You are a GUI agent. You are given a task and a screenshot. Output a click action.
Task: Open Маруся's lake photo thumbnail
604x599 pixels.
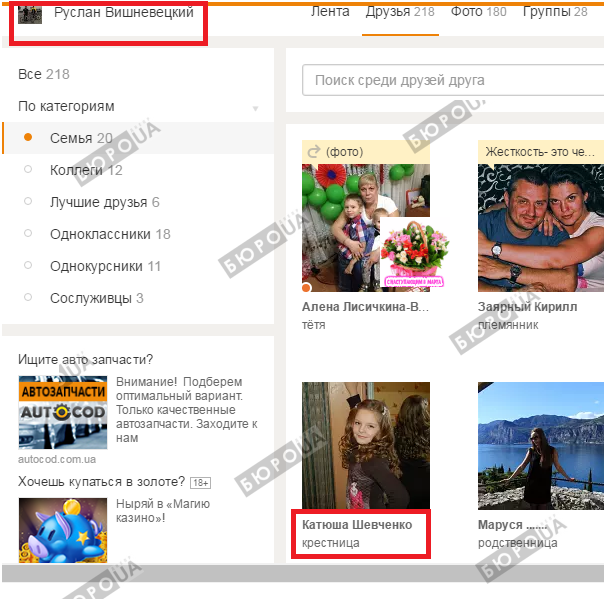pos(541,445)
